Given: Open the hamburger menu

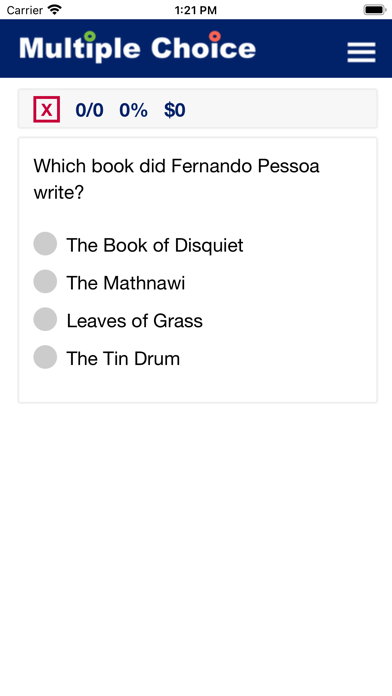Looking at the screenshot, I should (361, 52).
